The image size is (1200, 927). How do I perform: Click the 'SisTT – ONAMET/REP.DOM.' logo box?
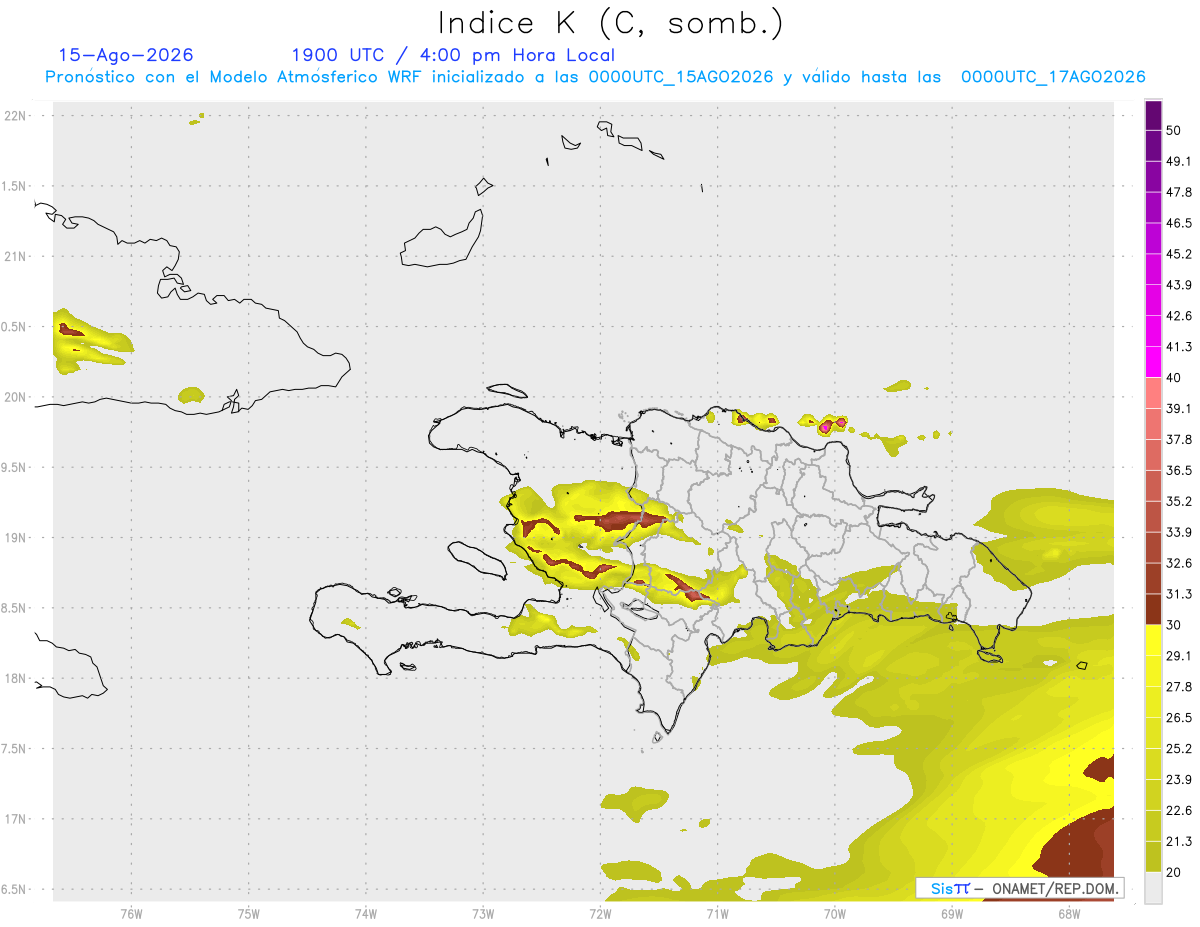coord(1020,888)
